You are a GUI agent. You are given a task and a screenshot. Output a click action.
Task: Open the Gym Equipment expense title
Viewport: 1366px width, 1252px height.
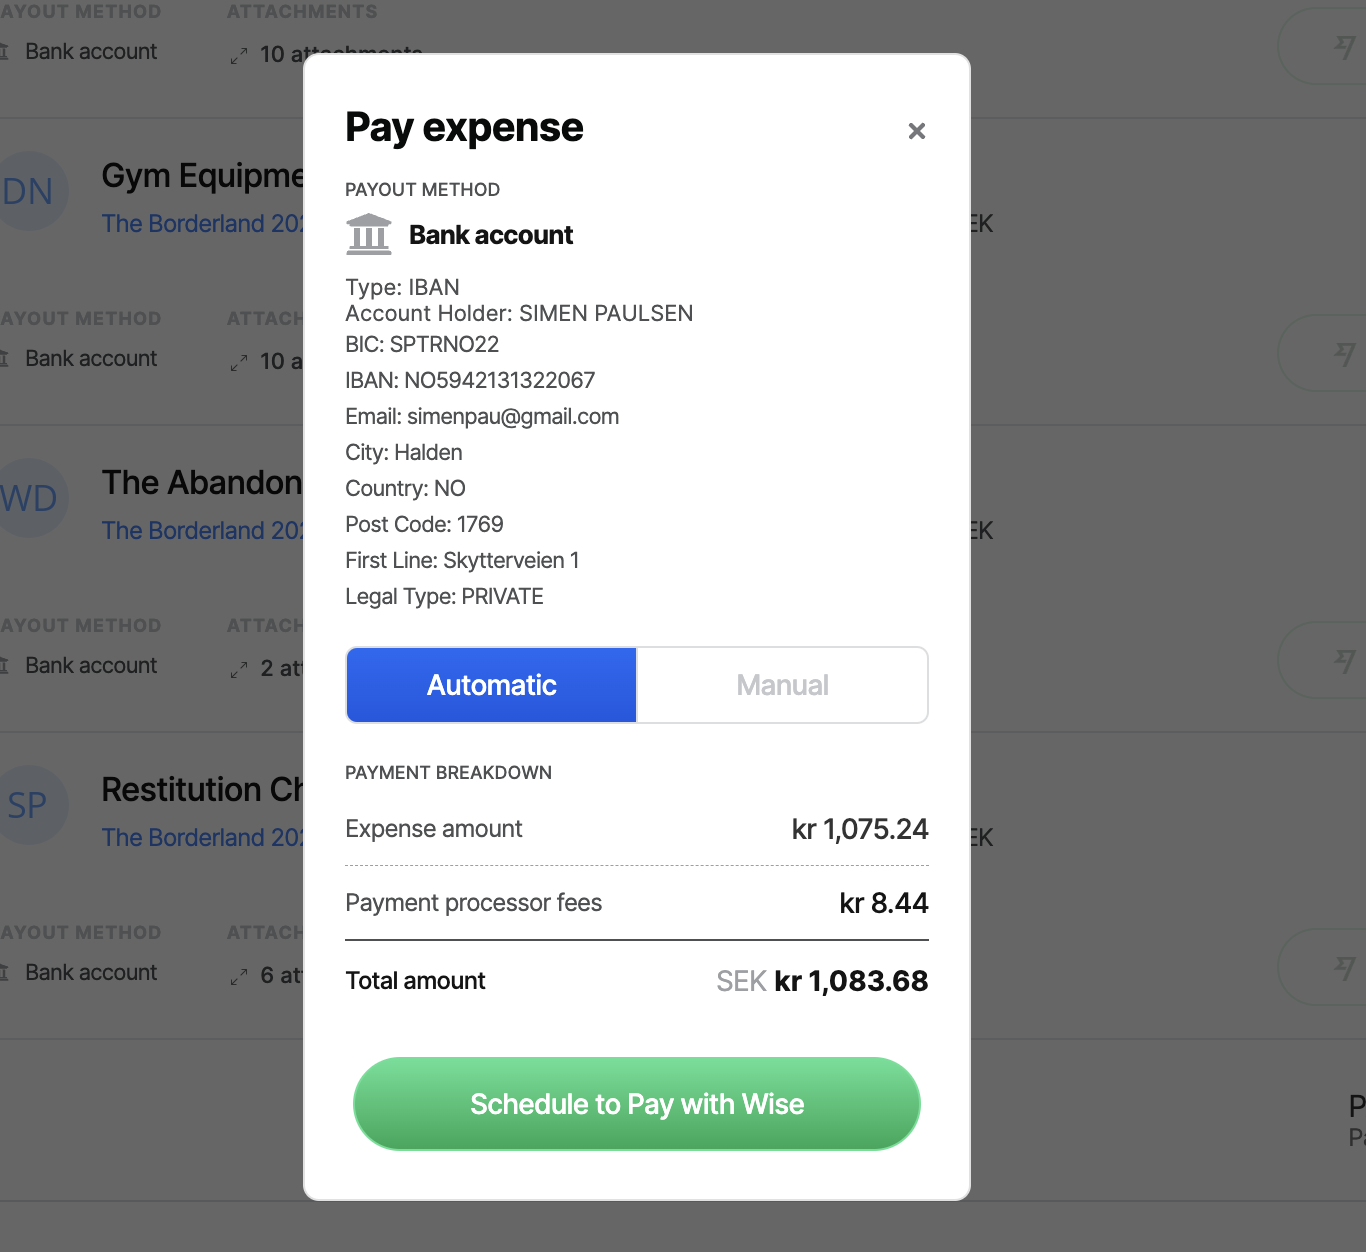(x=202, y=176)
